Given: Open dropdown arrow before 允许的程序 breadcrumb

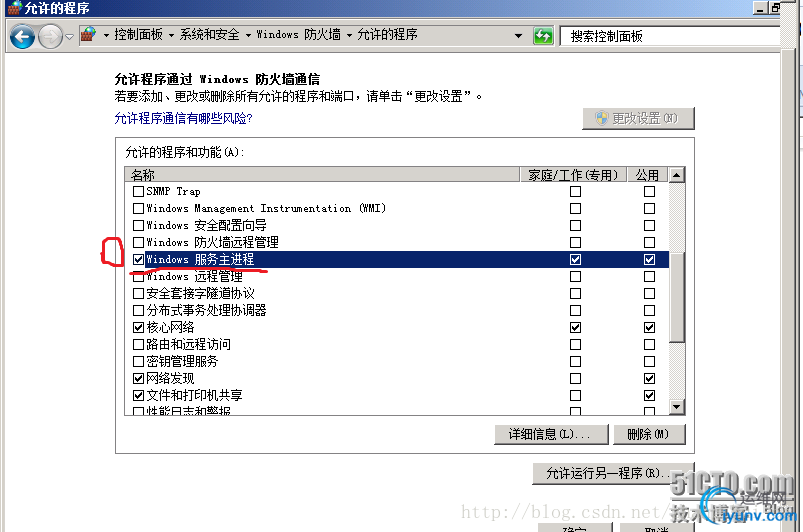Looking at the screenshot, I should point(349,35).
